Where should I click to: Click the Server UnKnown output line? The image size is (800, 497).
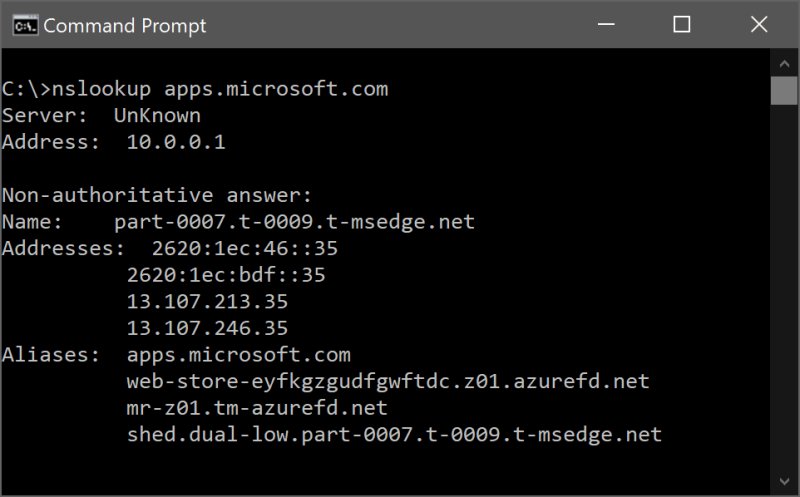tap(101, 116)
